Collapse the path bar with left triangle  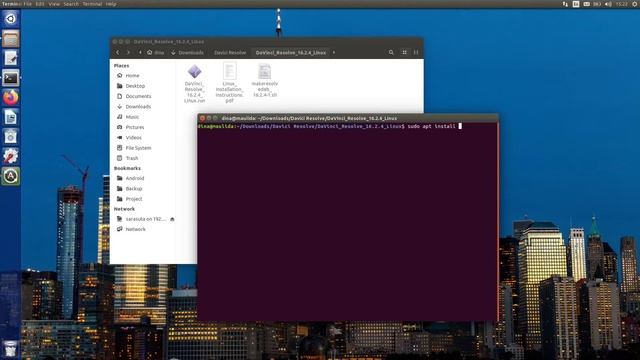click(140, 53)
